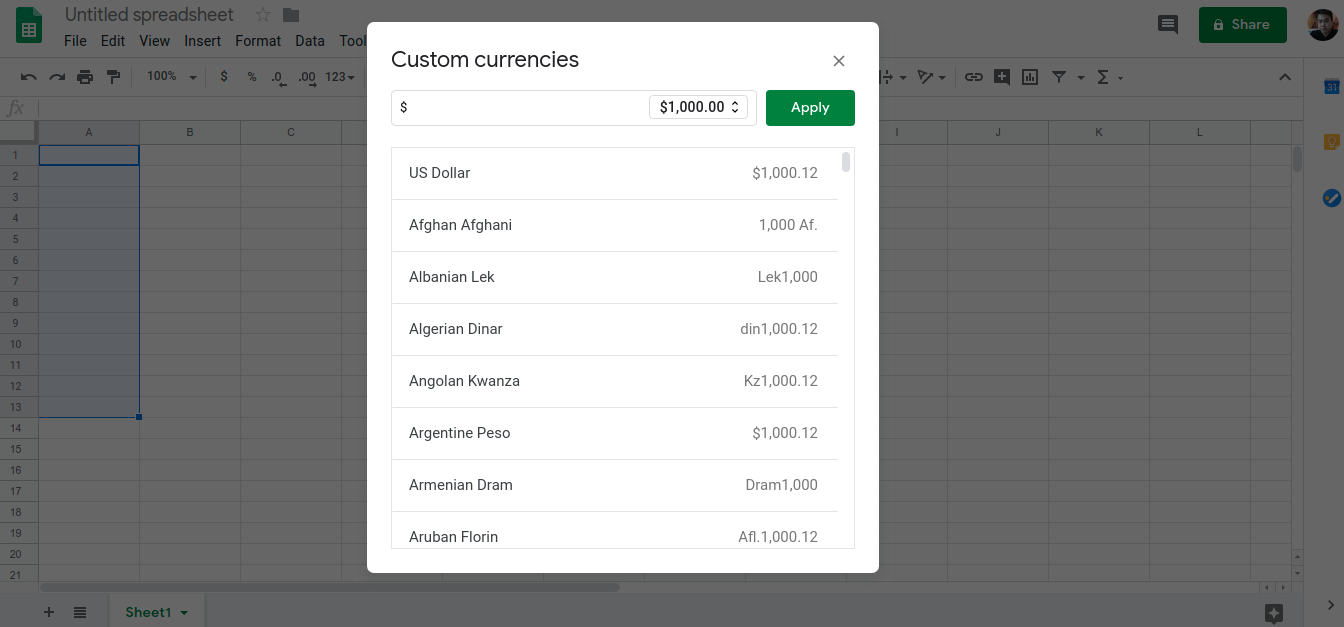Choose Algerian Dinar currency
The image size is (1344, 627).
[x=614, y=329]
